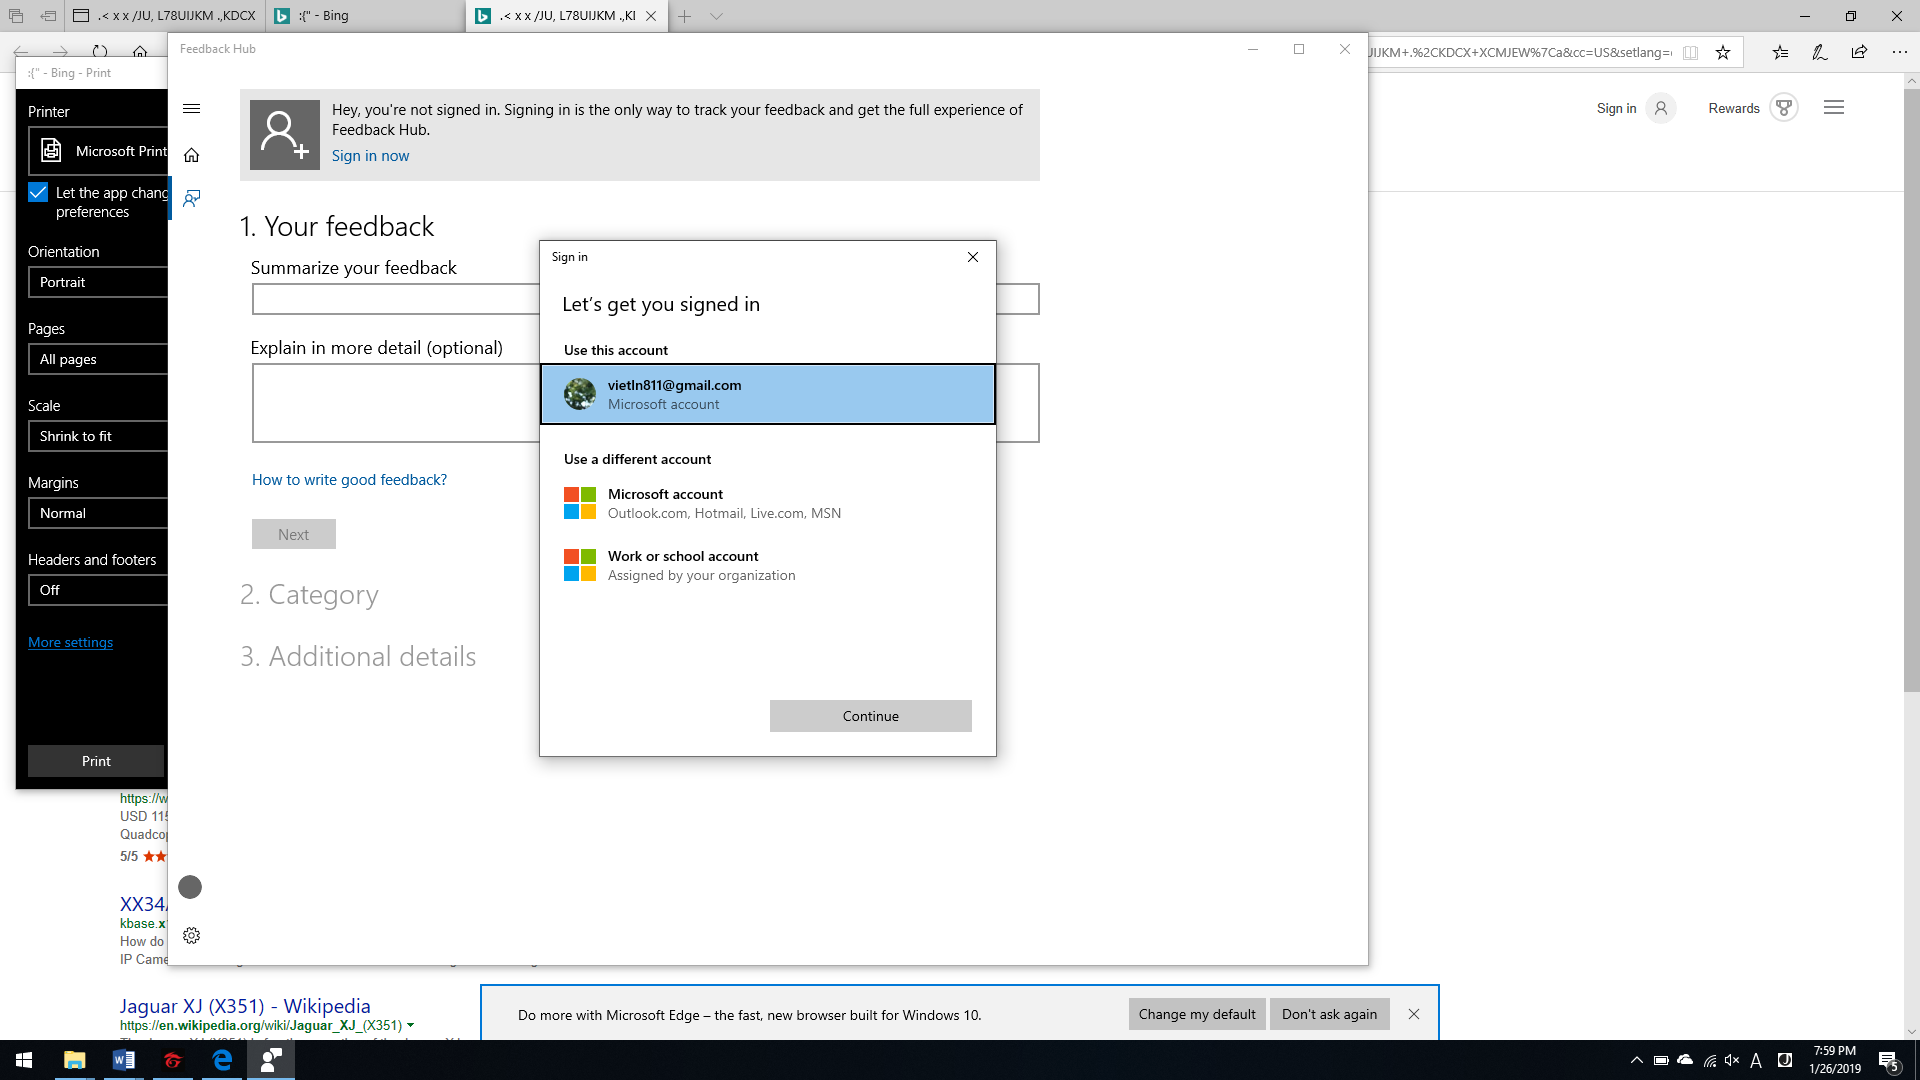Open Feedback Hub settings gear
This screenshot has height=1080, width=1920.
191,936
